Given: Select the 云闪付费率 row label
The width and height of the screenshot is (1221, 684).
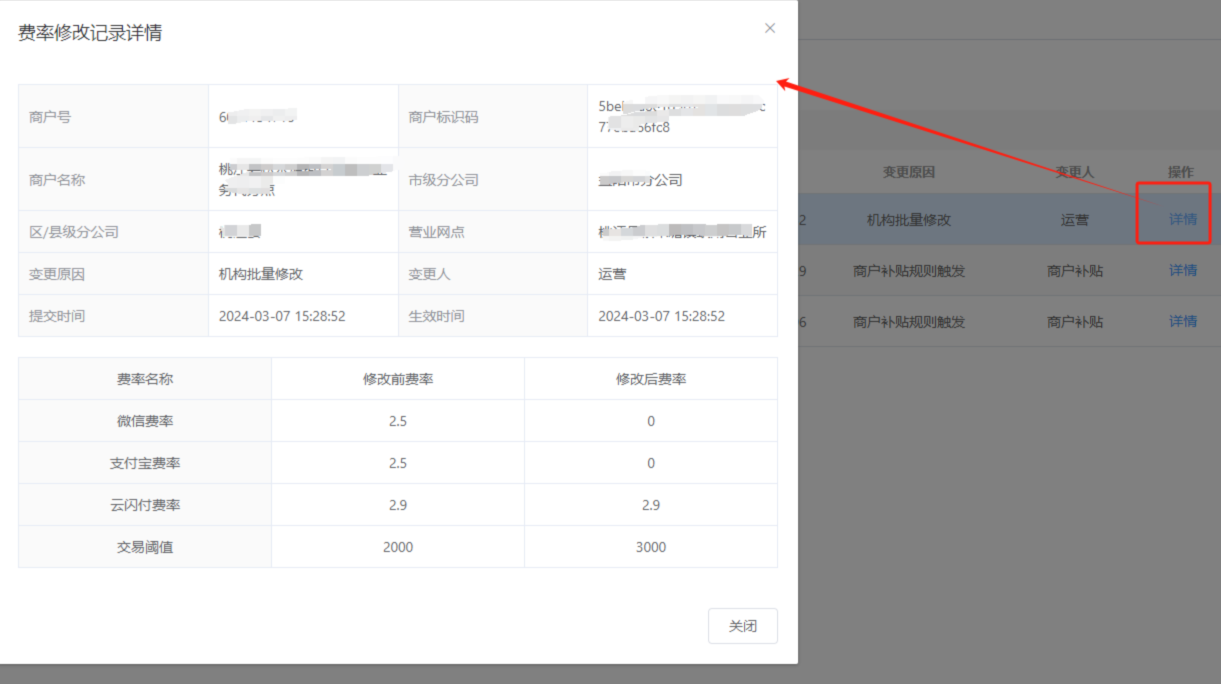Looking at the screenshot, I should pyautogui.click(x=145, y=505).
